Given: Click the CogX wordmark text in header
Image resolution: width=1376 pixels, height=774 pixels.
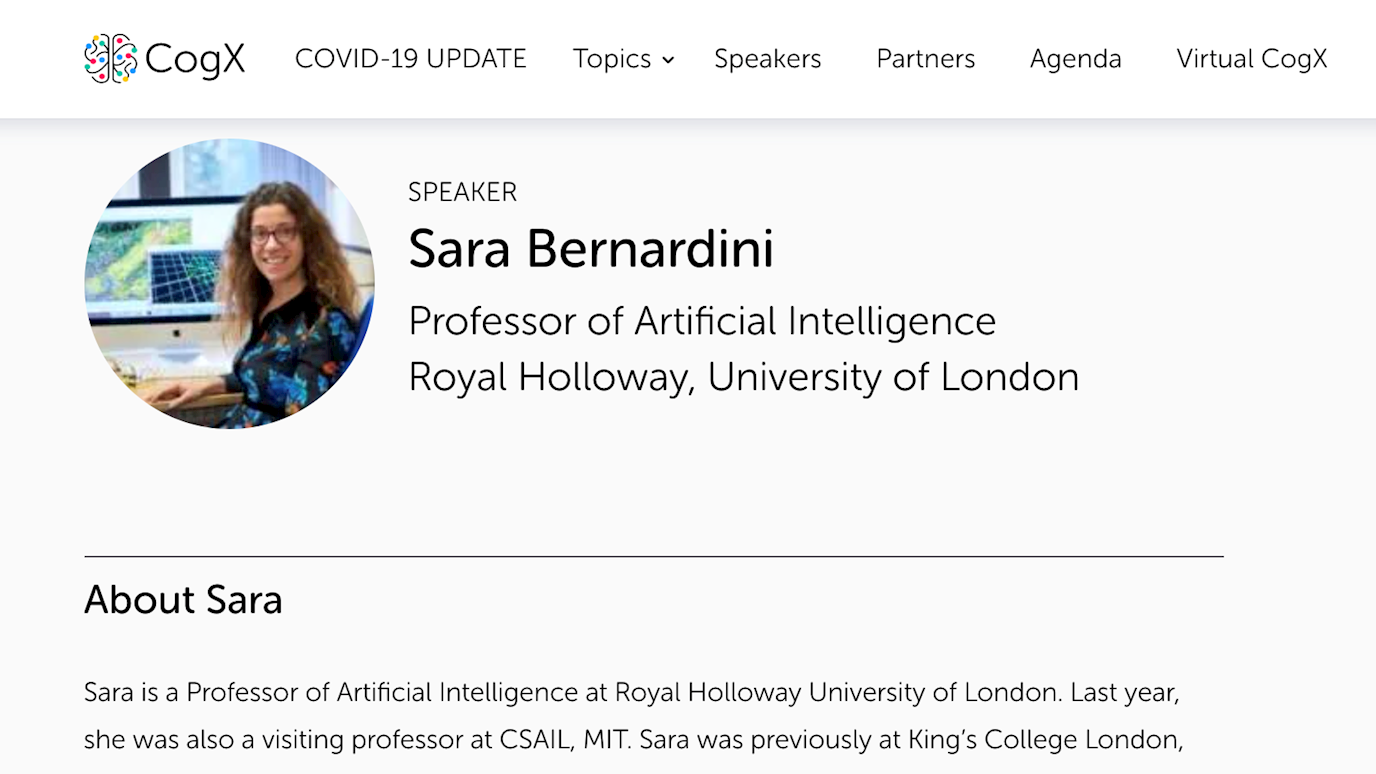Looking at the screenshot, I should (195, 59).
